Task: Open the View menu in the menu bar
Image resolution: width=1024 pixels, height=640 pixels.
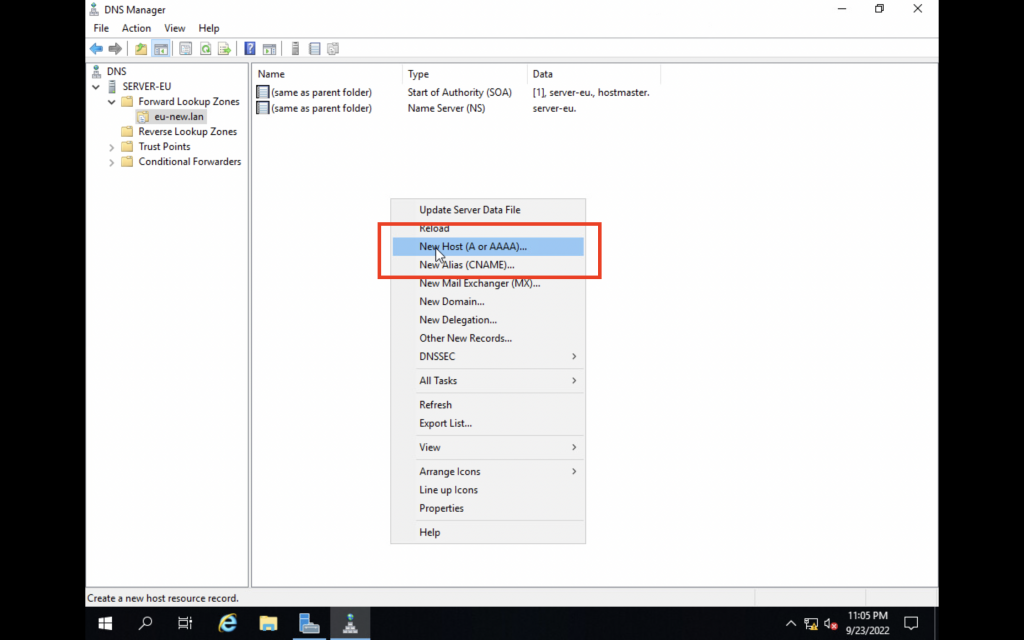Action: 174,28
